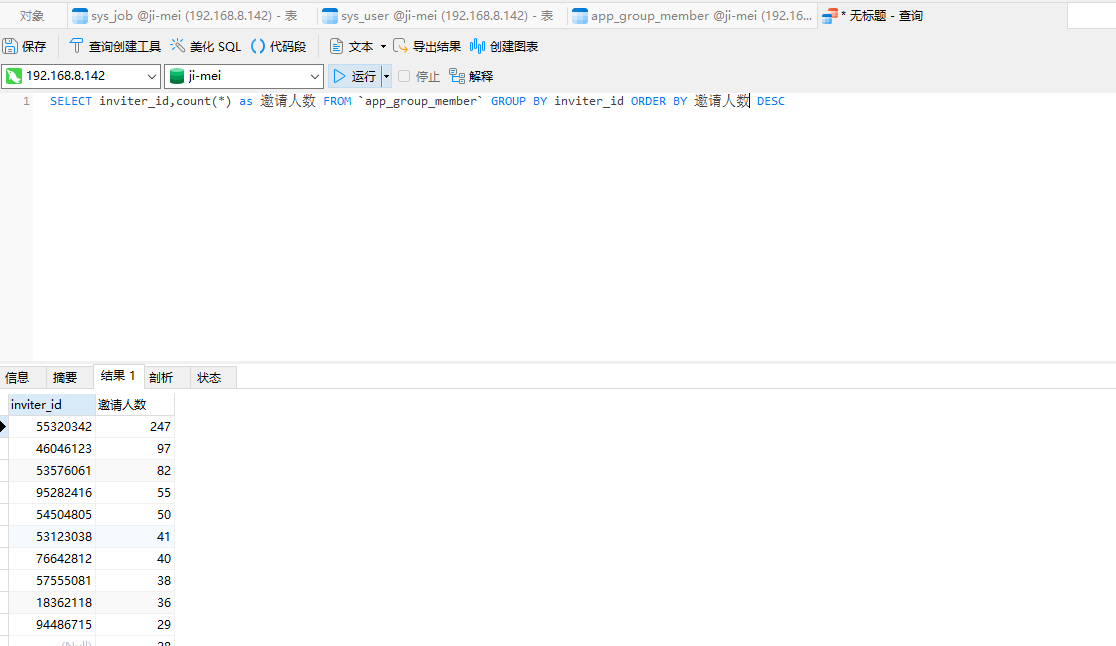Open the Query Builder tool
The height and width of the screenshot is (646, 1116).
tap(115, 46)
